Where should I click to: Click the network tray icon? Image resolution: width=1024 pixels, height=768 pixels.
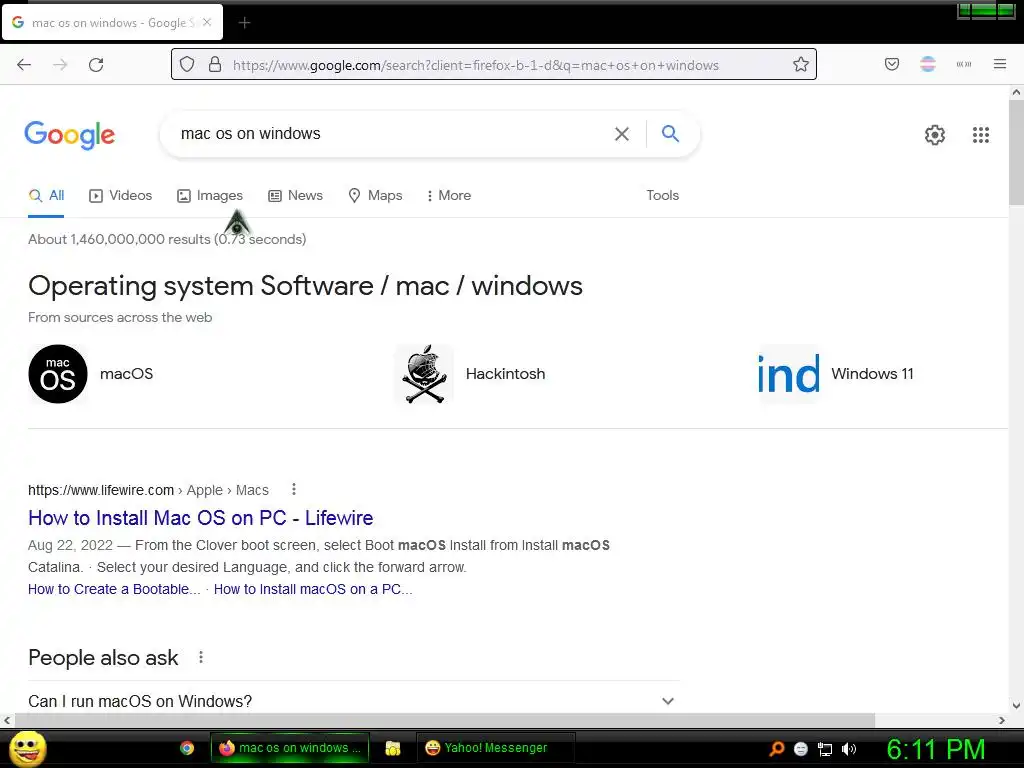(825, 749)
